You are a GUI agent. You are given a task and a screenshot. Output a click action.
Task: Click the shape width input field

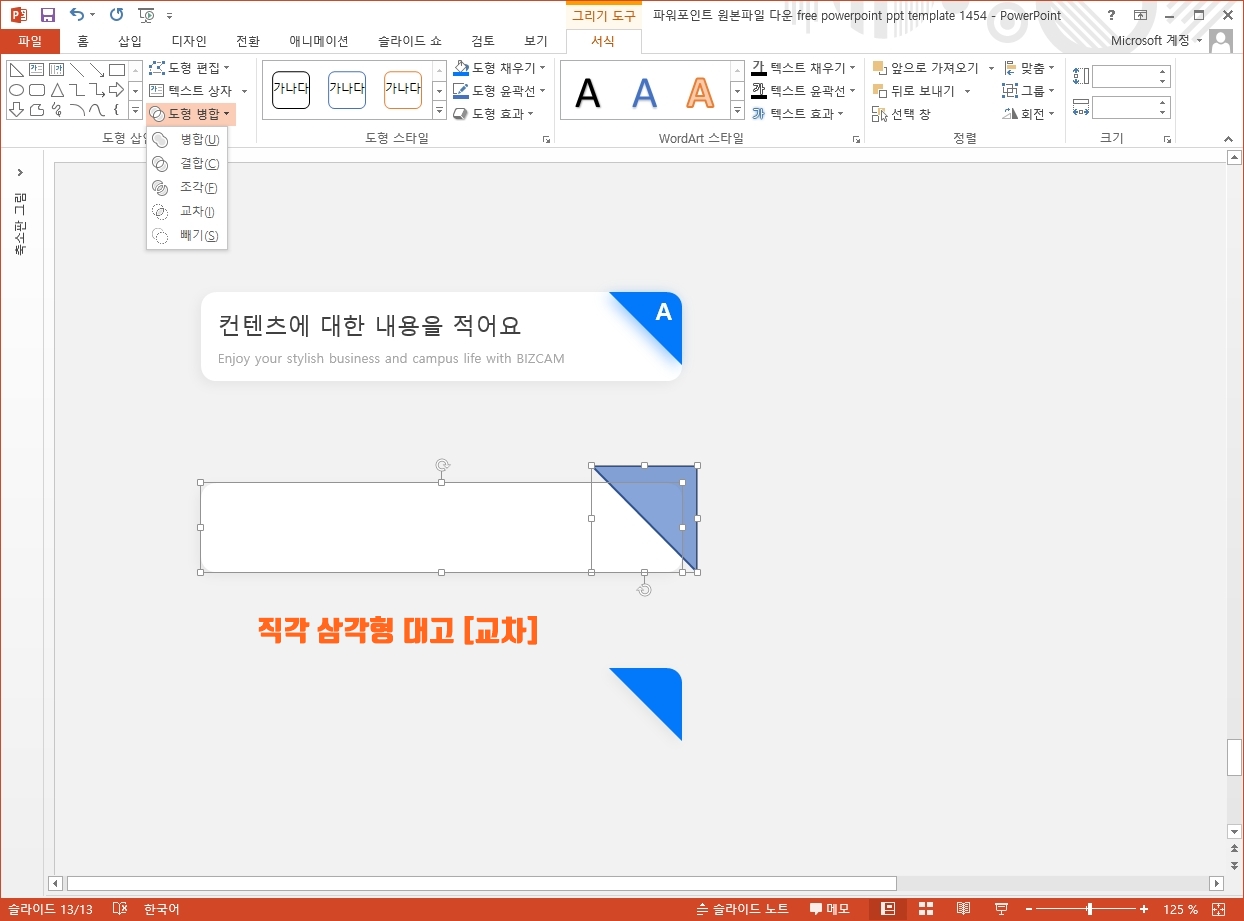[x=1125, y=108]
